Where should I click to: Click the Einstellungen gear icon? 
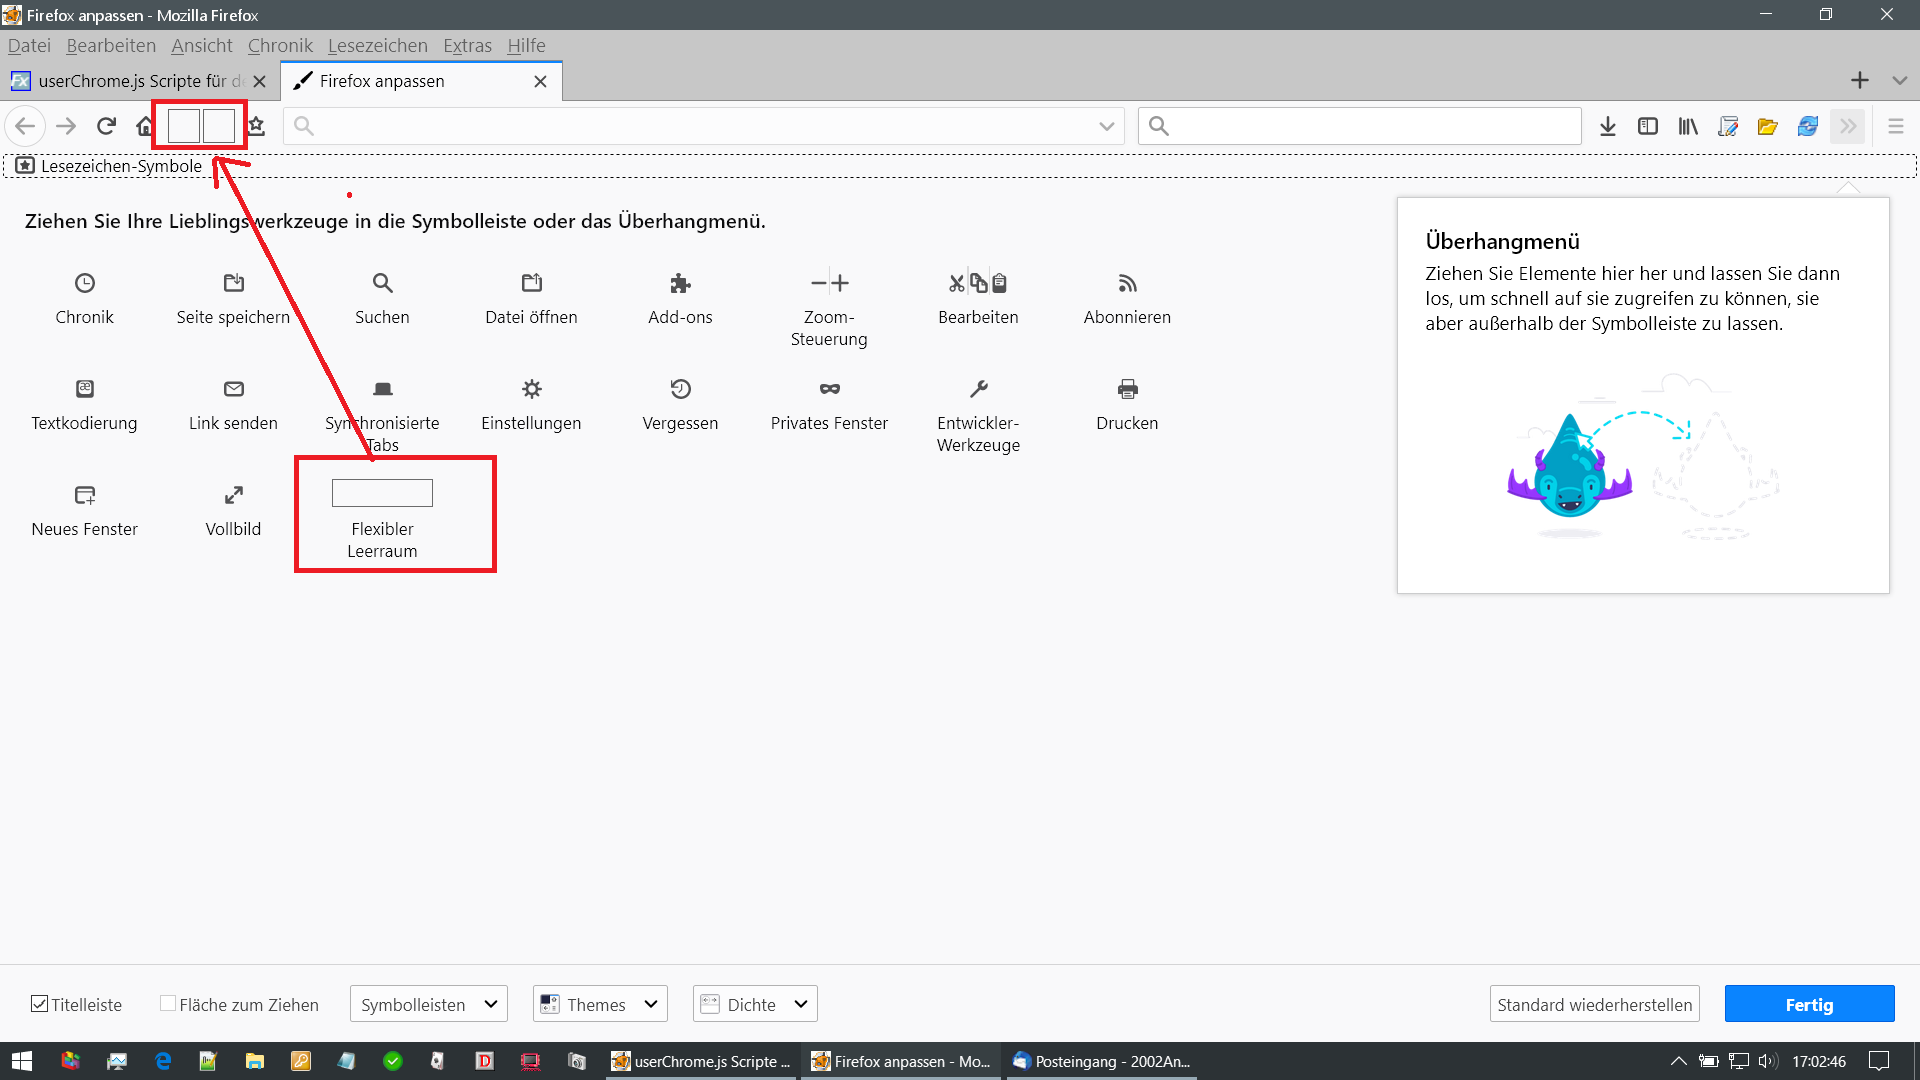point(531,389)
